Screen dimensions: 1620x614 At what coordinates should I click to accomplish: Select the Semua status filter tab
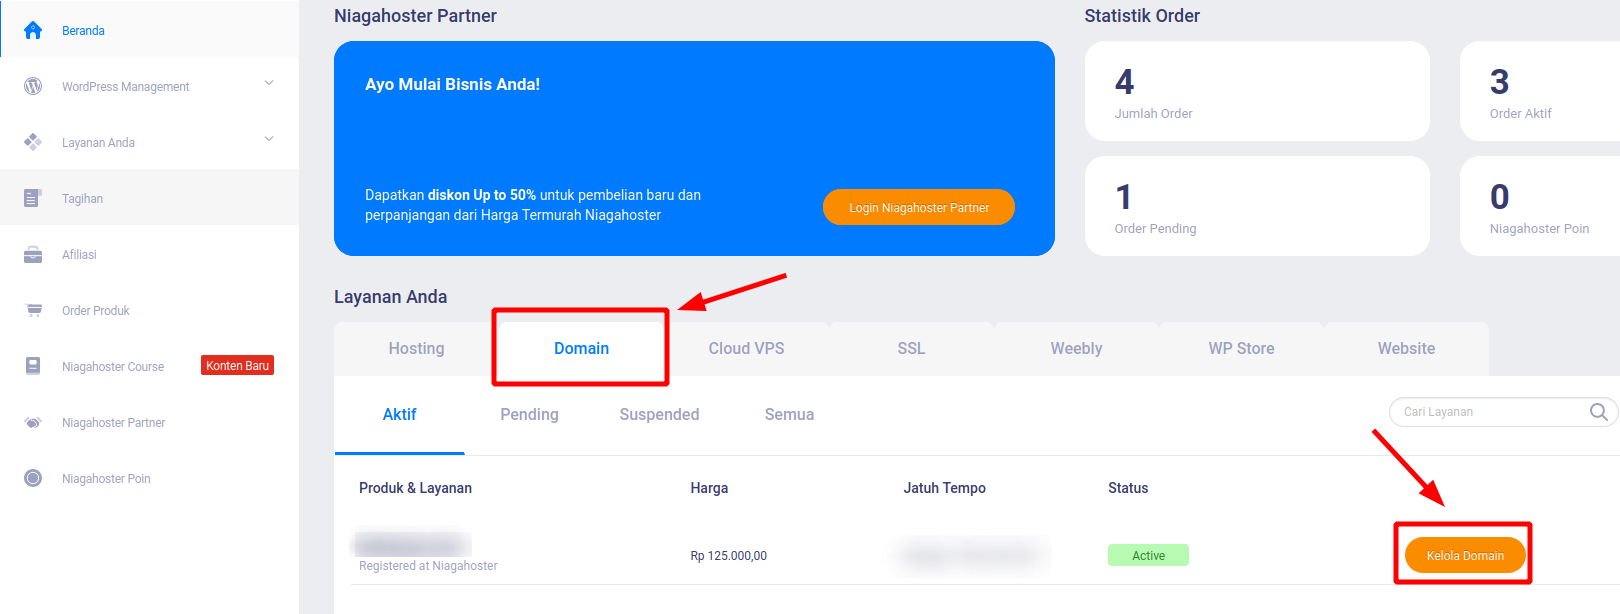coord(789,414)
